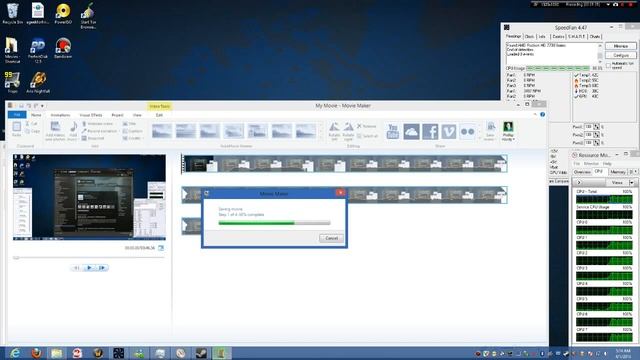Click the preview seek bar slider
640x360 pixels.
pyautogui.click(x=16, y=258)
